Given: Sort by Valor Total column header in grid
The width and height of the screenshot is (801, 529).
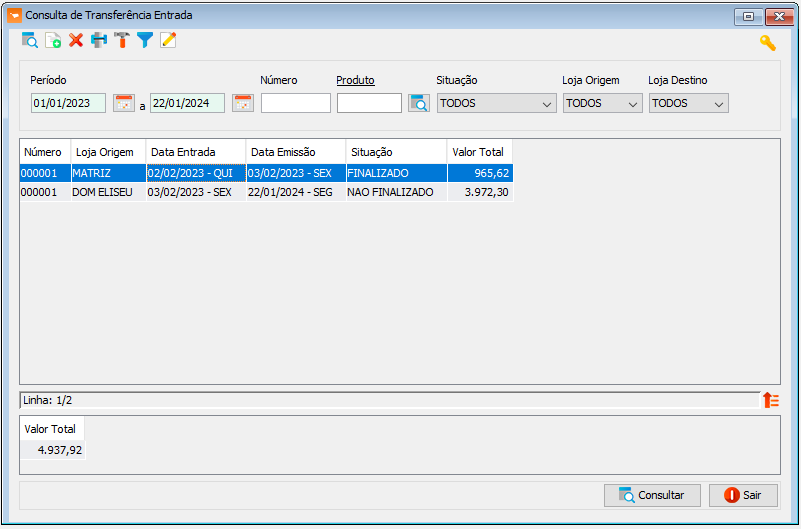Looking at the screenshot, I should coord(480,152).
